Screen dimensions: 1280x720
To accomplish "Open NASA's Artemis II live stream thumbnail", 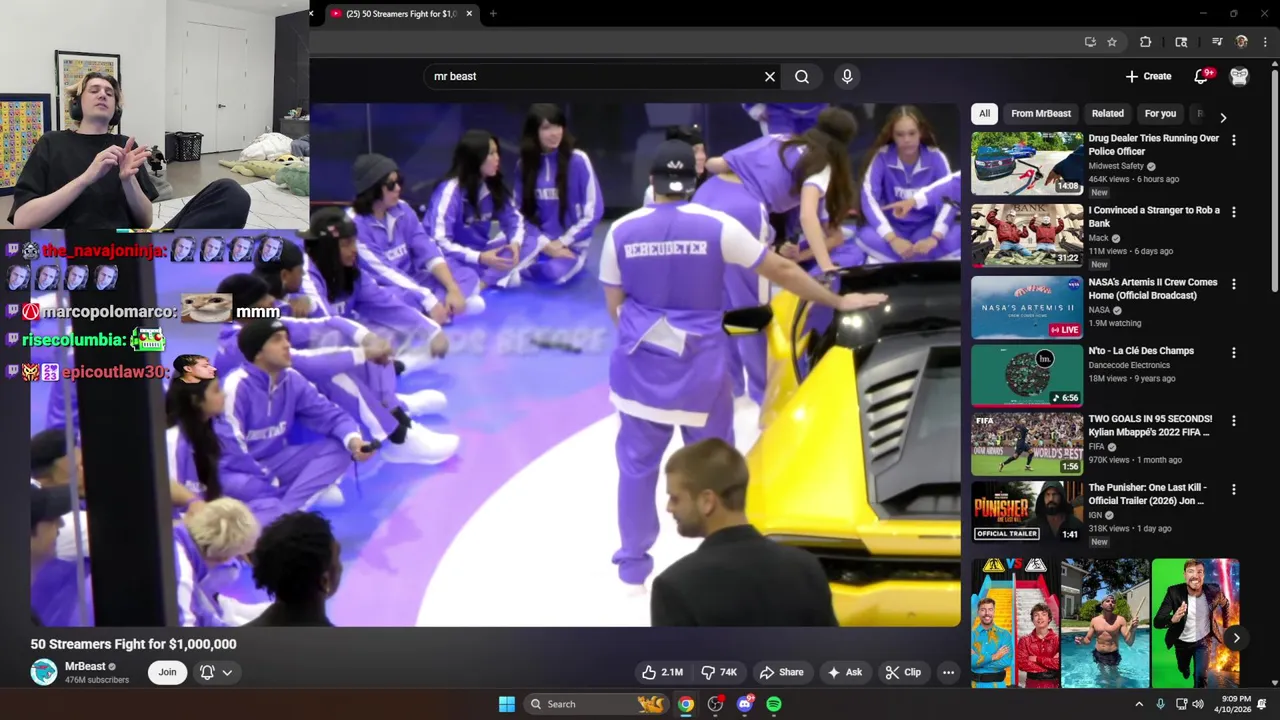I will pyautogui.click(x=1027, y=307).
